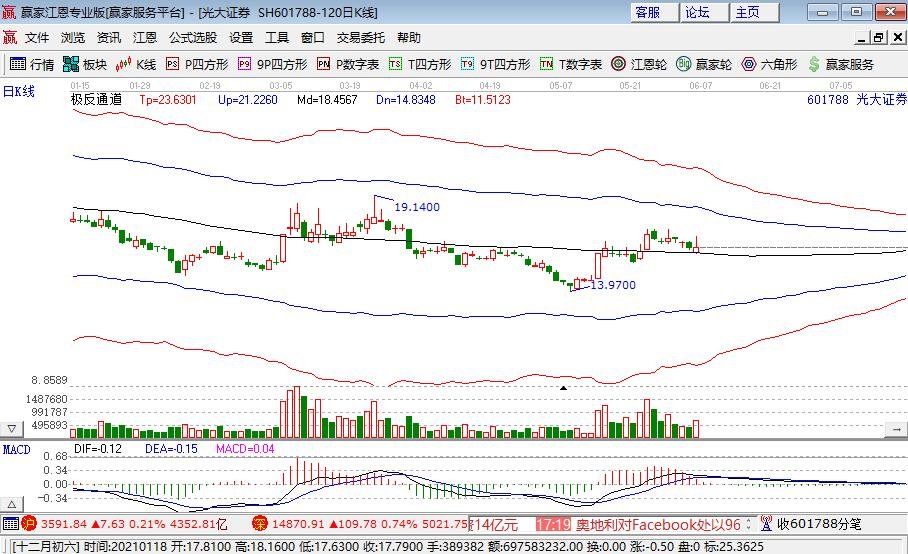This screenshot has width=908, height=554.
Task: Expand the volume panel down-arrow button
Action: point(12,429)
